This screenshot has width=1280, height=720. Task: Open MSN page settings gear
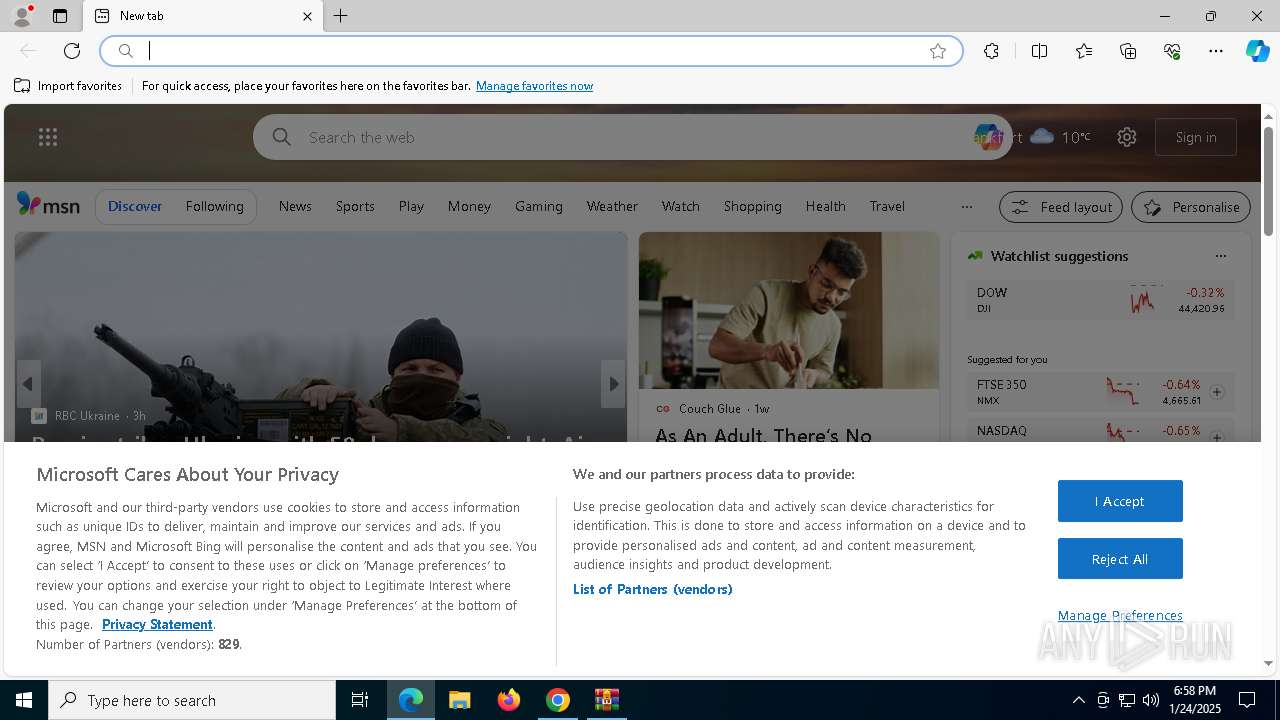click(1127, 137)
